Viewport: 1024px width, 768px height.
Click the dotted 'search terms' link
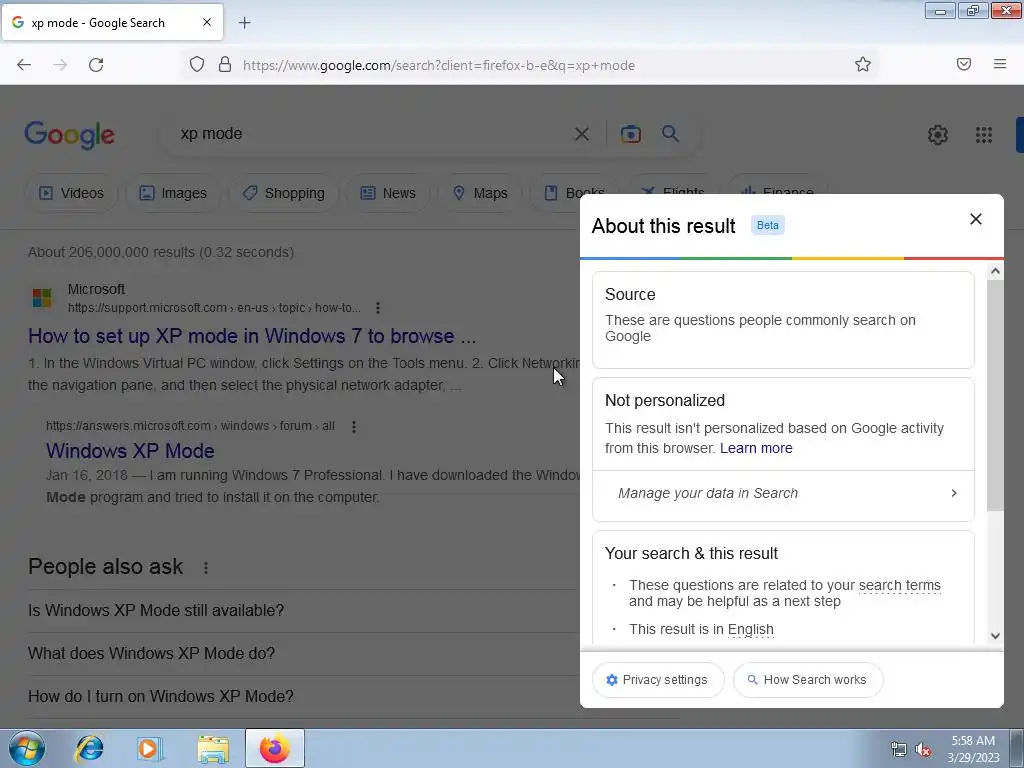899,586
